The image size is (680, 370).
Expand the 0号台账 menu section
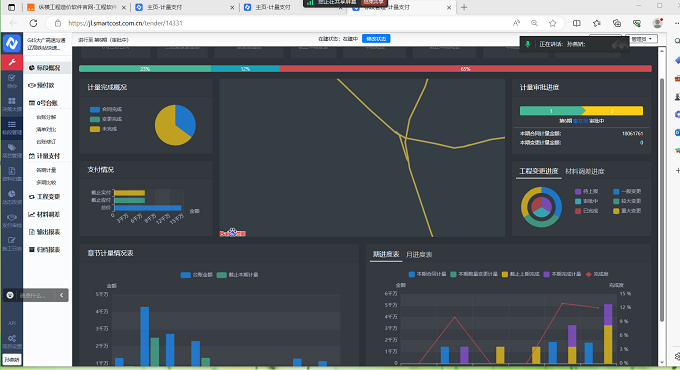point(47,103)
